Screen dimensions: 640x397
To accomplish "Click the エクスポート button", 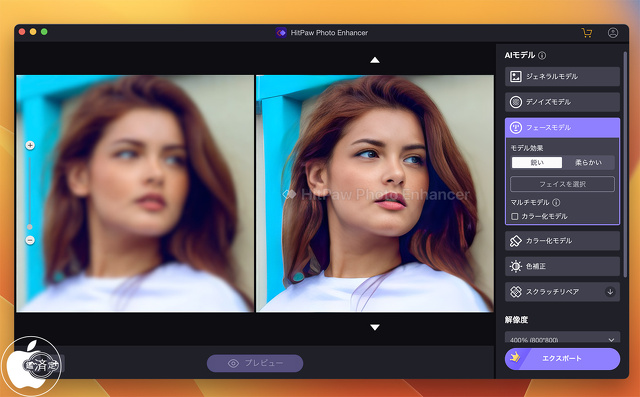I will (562, 359).
